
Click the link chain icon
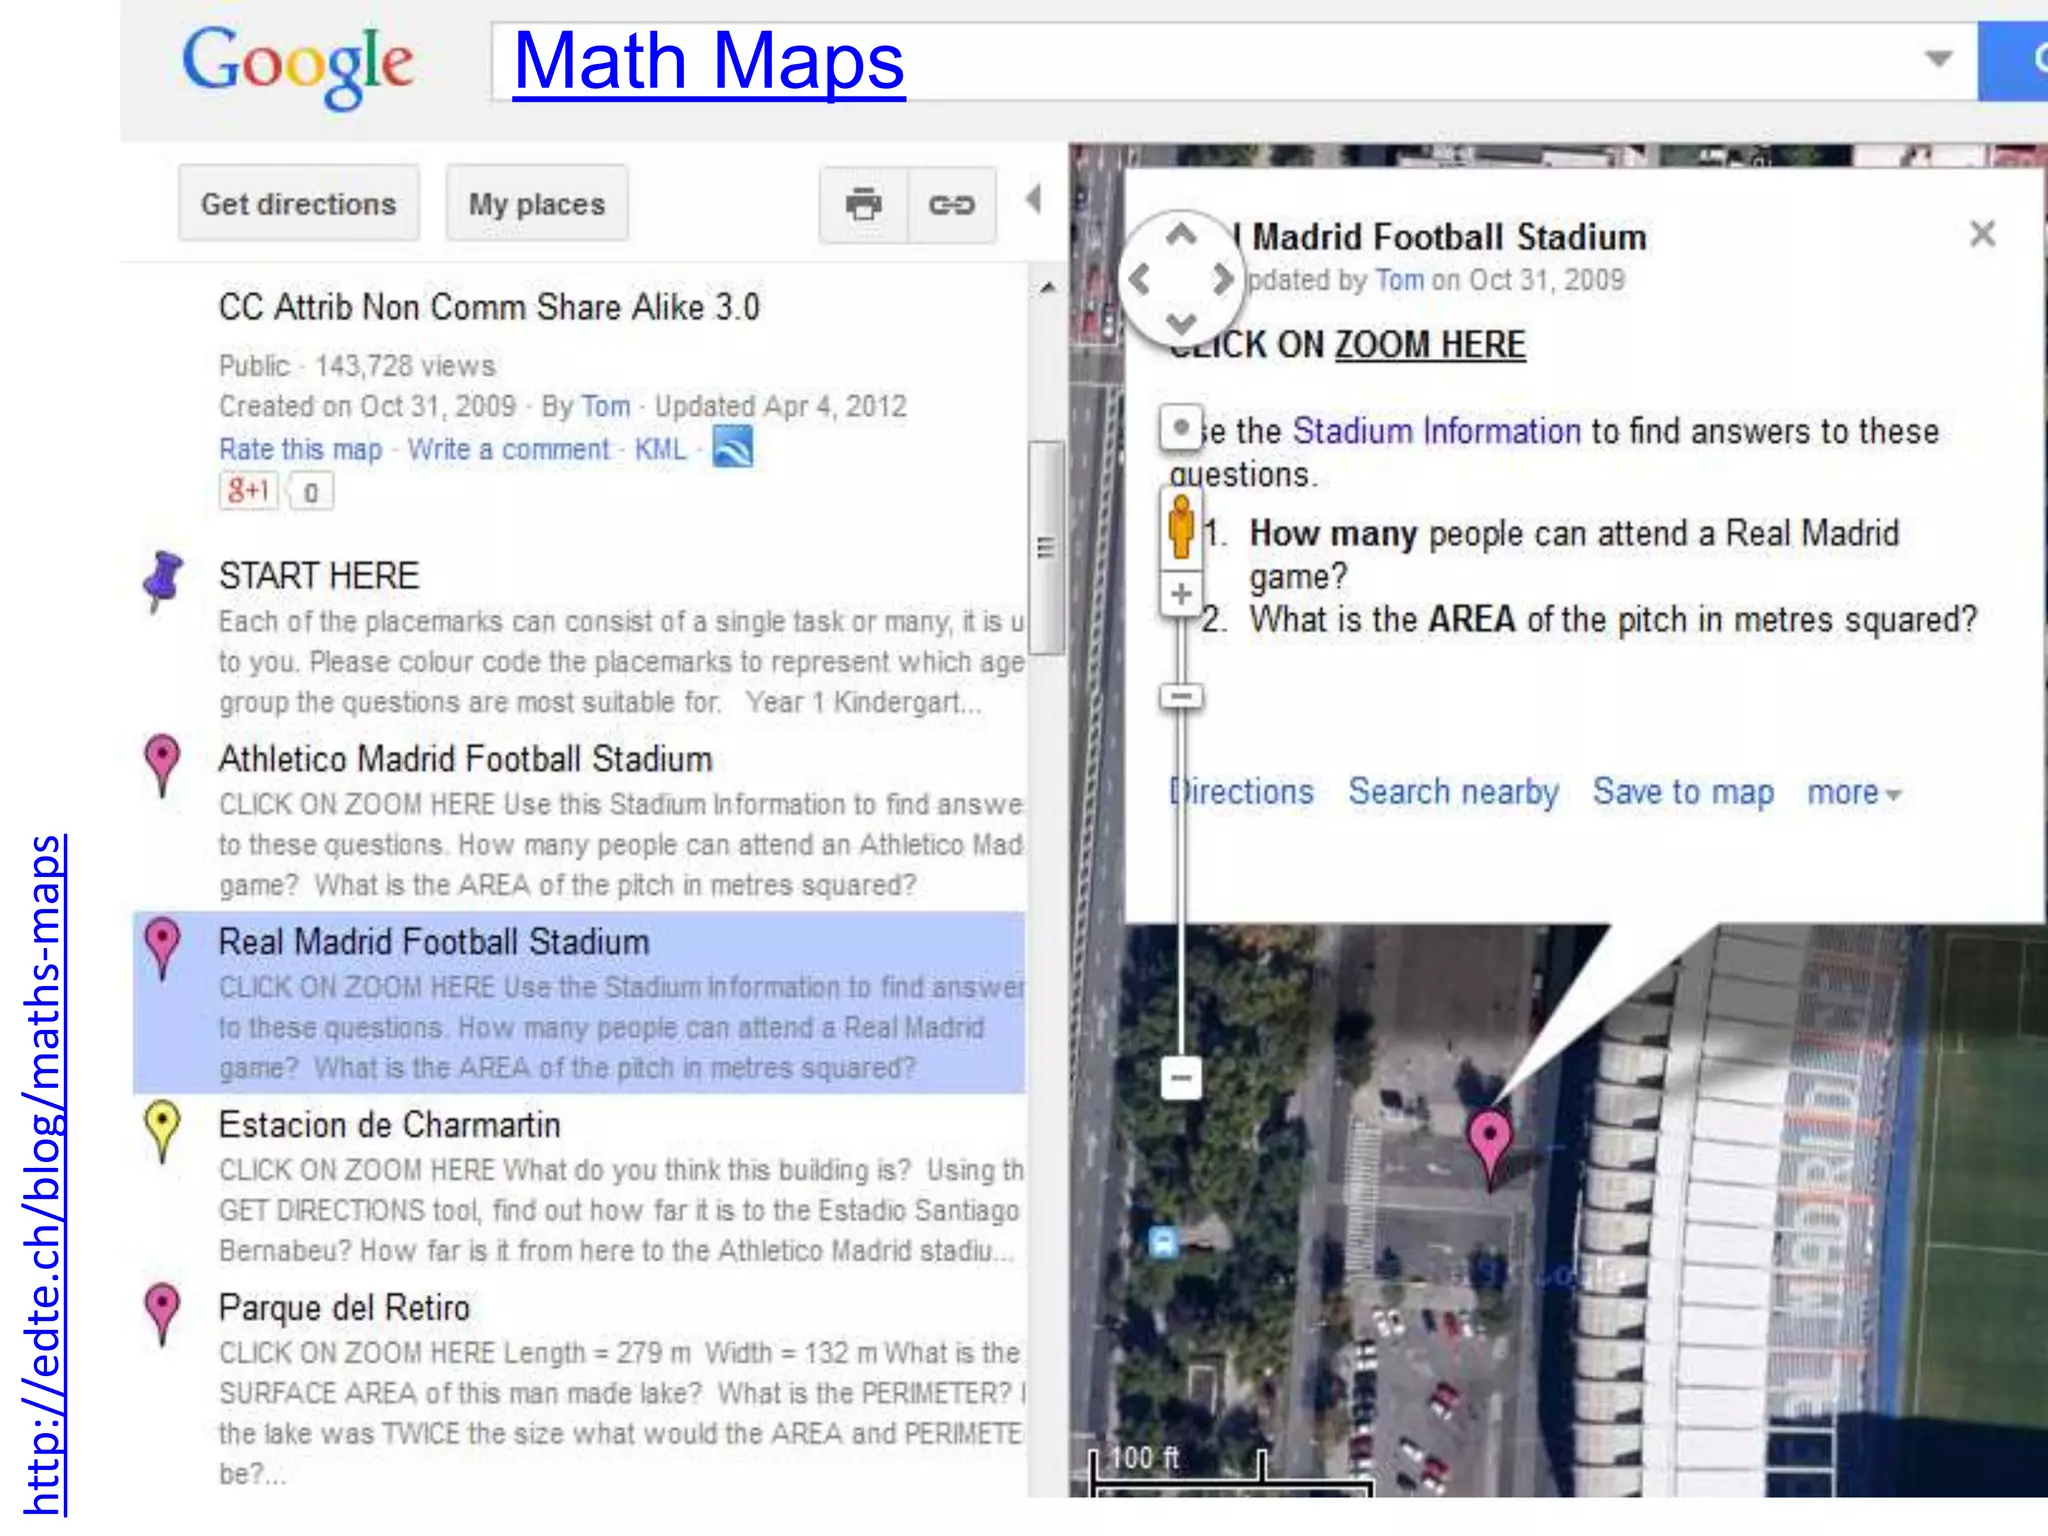(x=952, y=204)
